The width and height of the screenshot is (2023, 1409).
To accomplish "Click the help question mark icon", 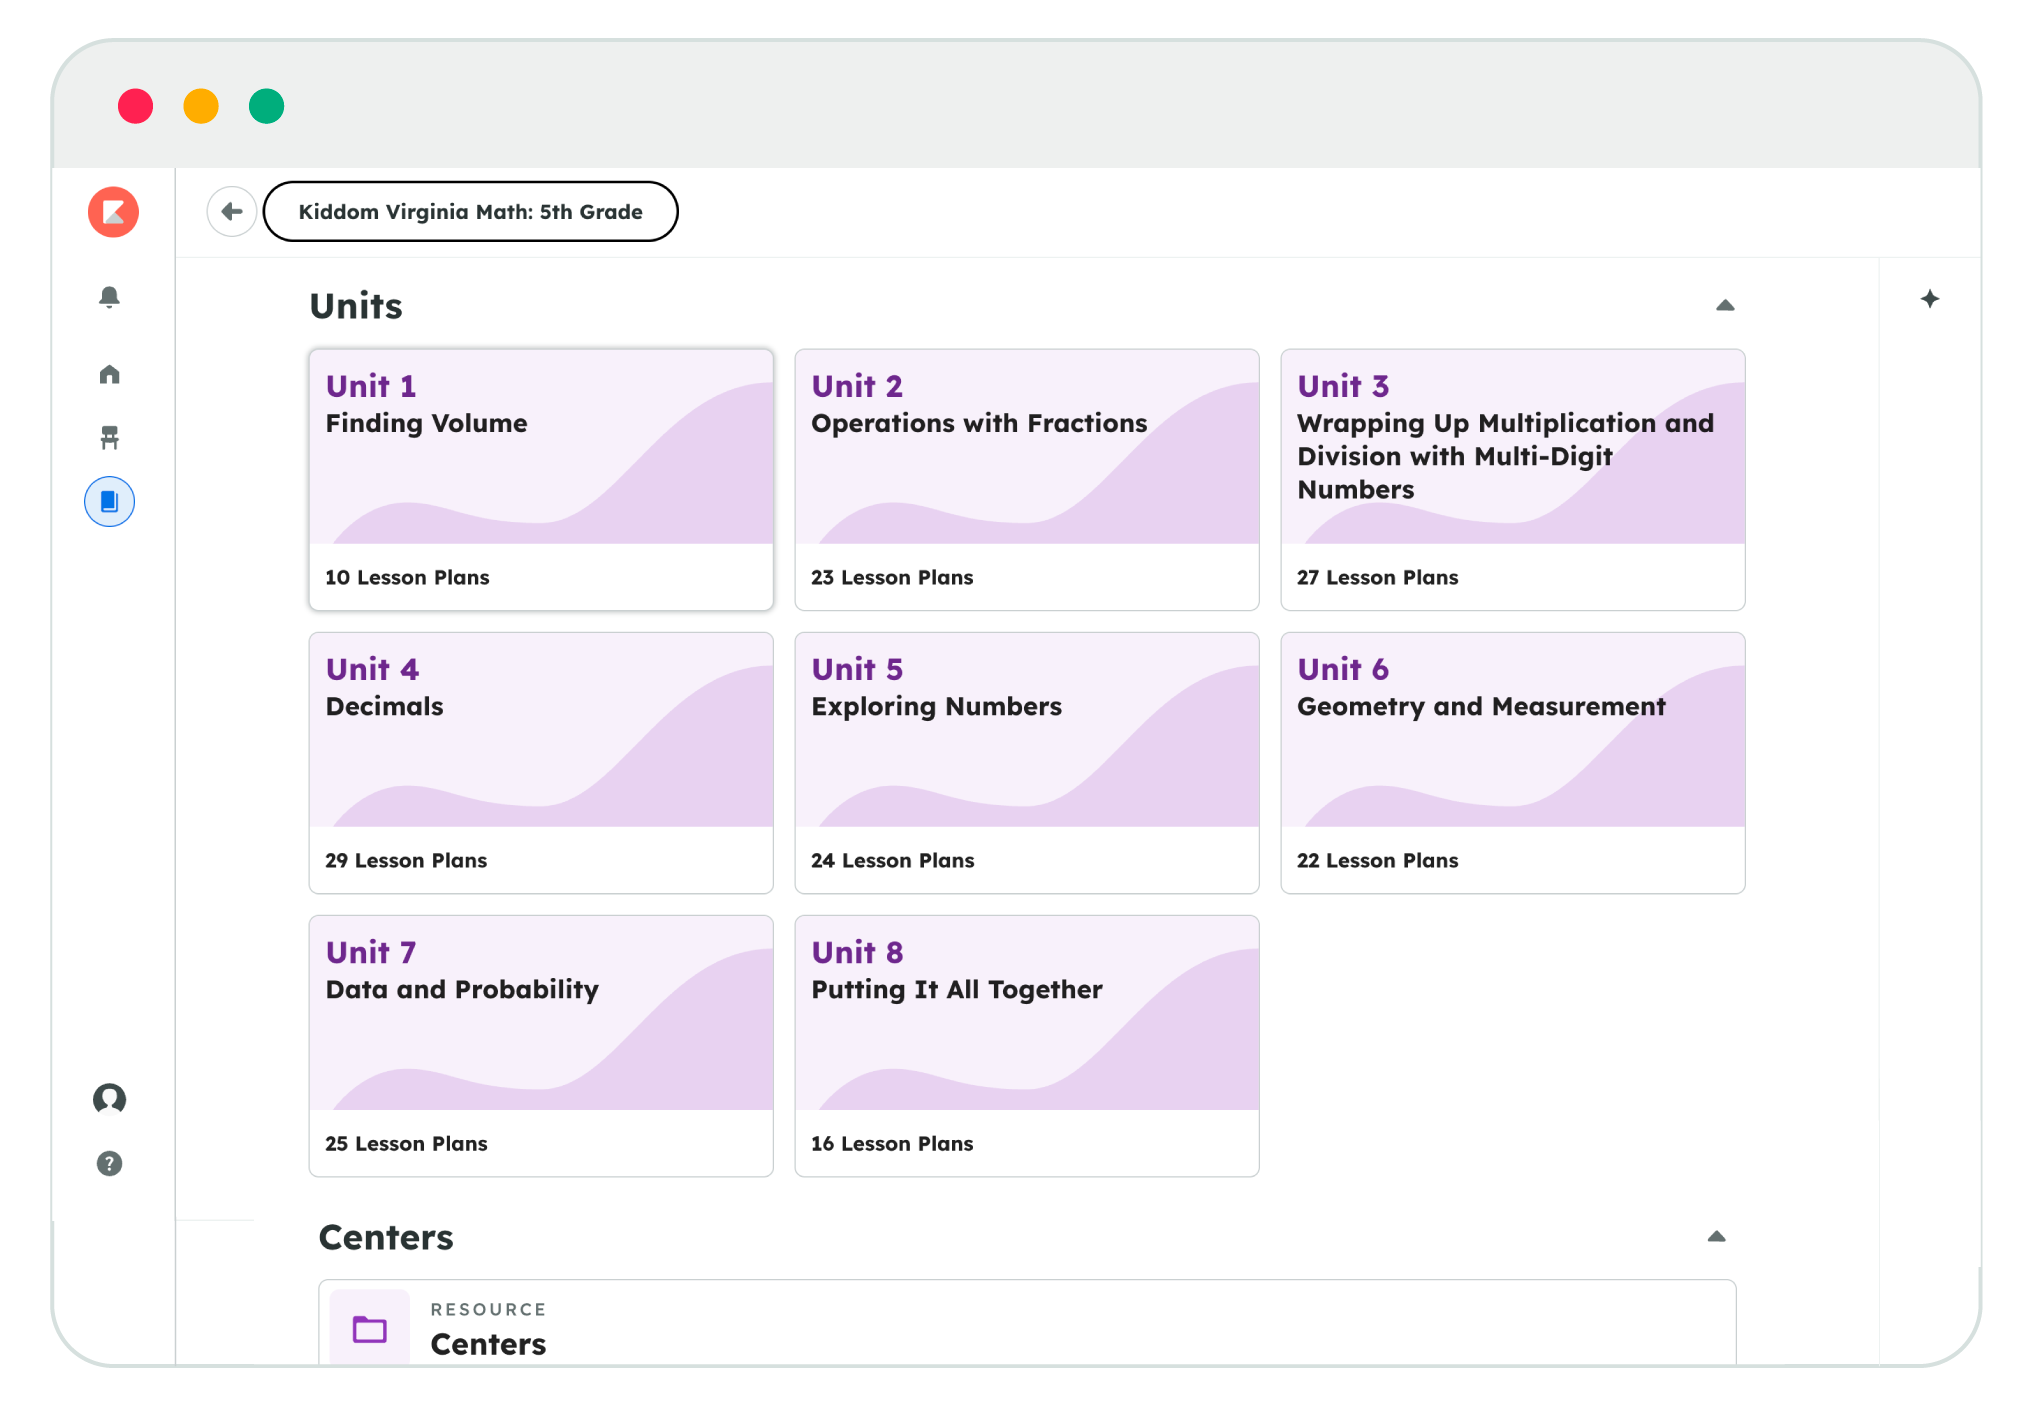I will (110, 1163).
